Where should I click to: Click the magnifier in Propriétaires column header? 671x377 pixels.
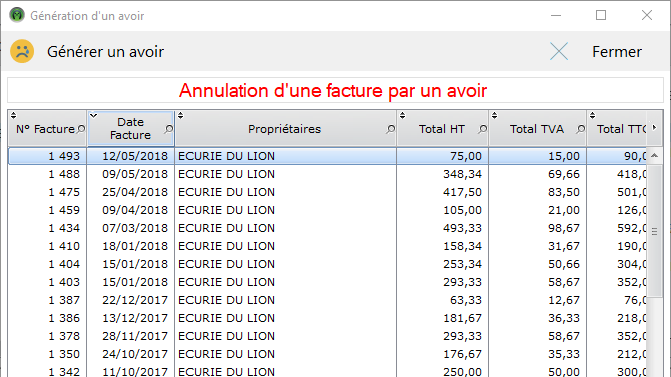390,129
